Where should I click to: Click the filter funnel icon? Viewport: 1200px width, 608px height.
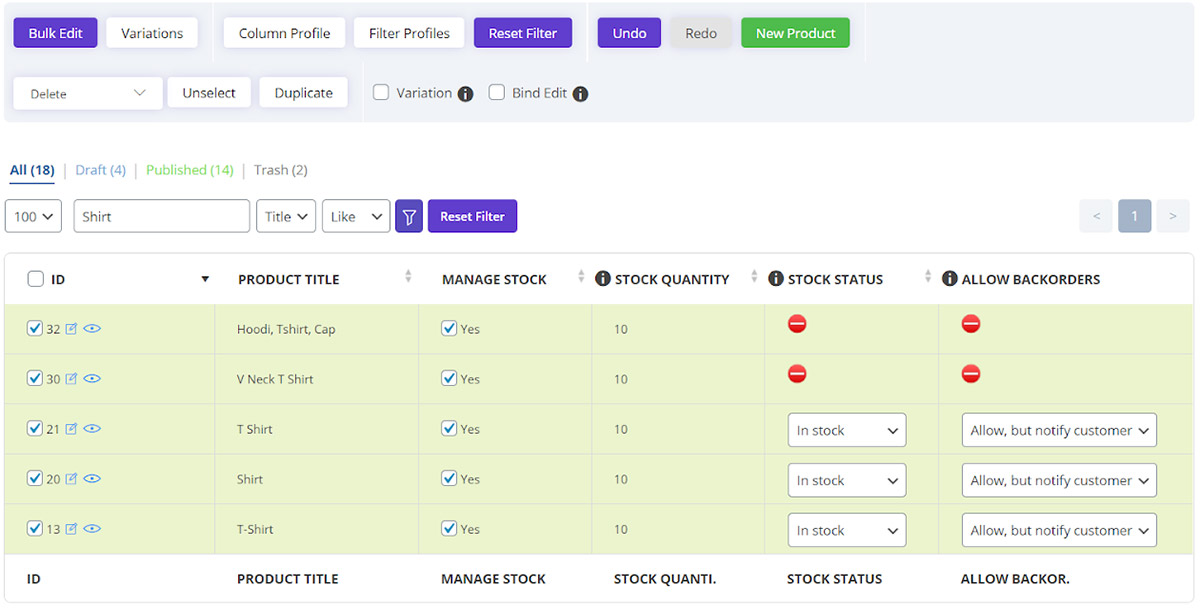coord(408,216)
